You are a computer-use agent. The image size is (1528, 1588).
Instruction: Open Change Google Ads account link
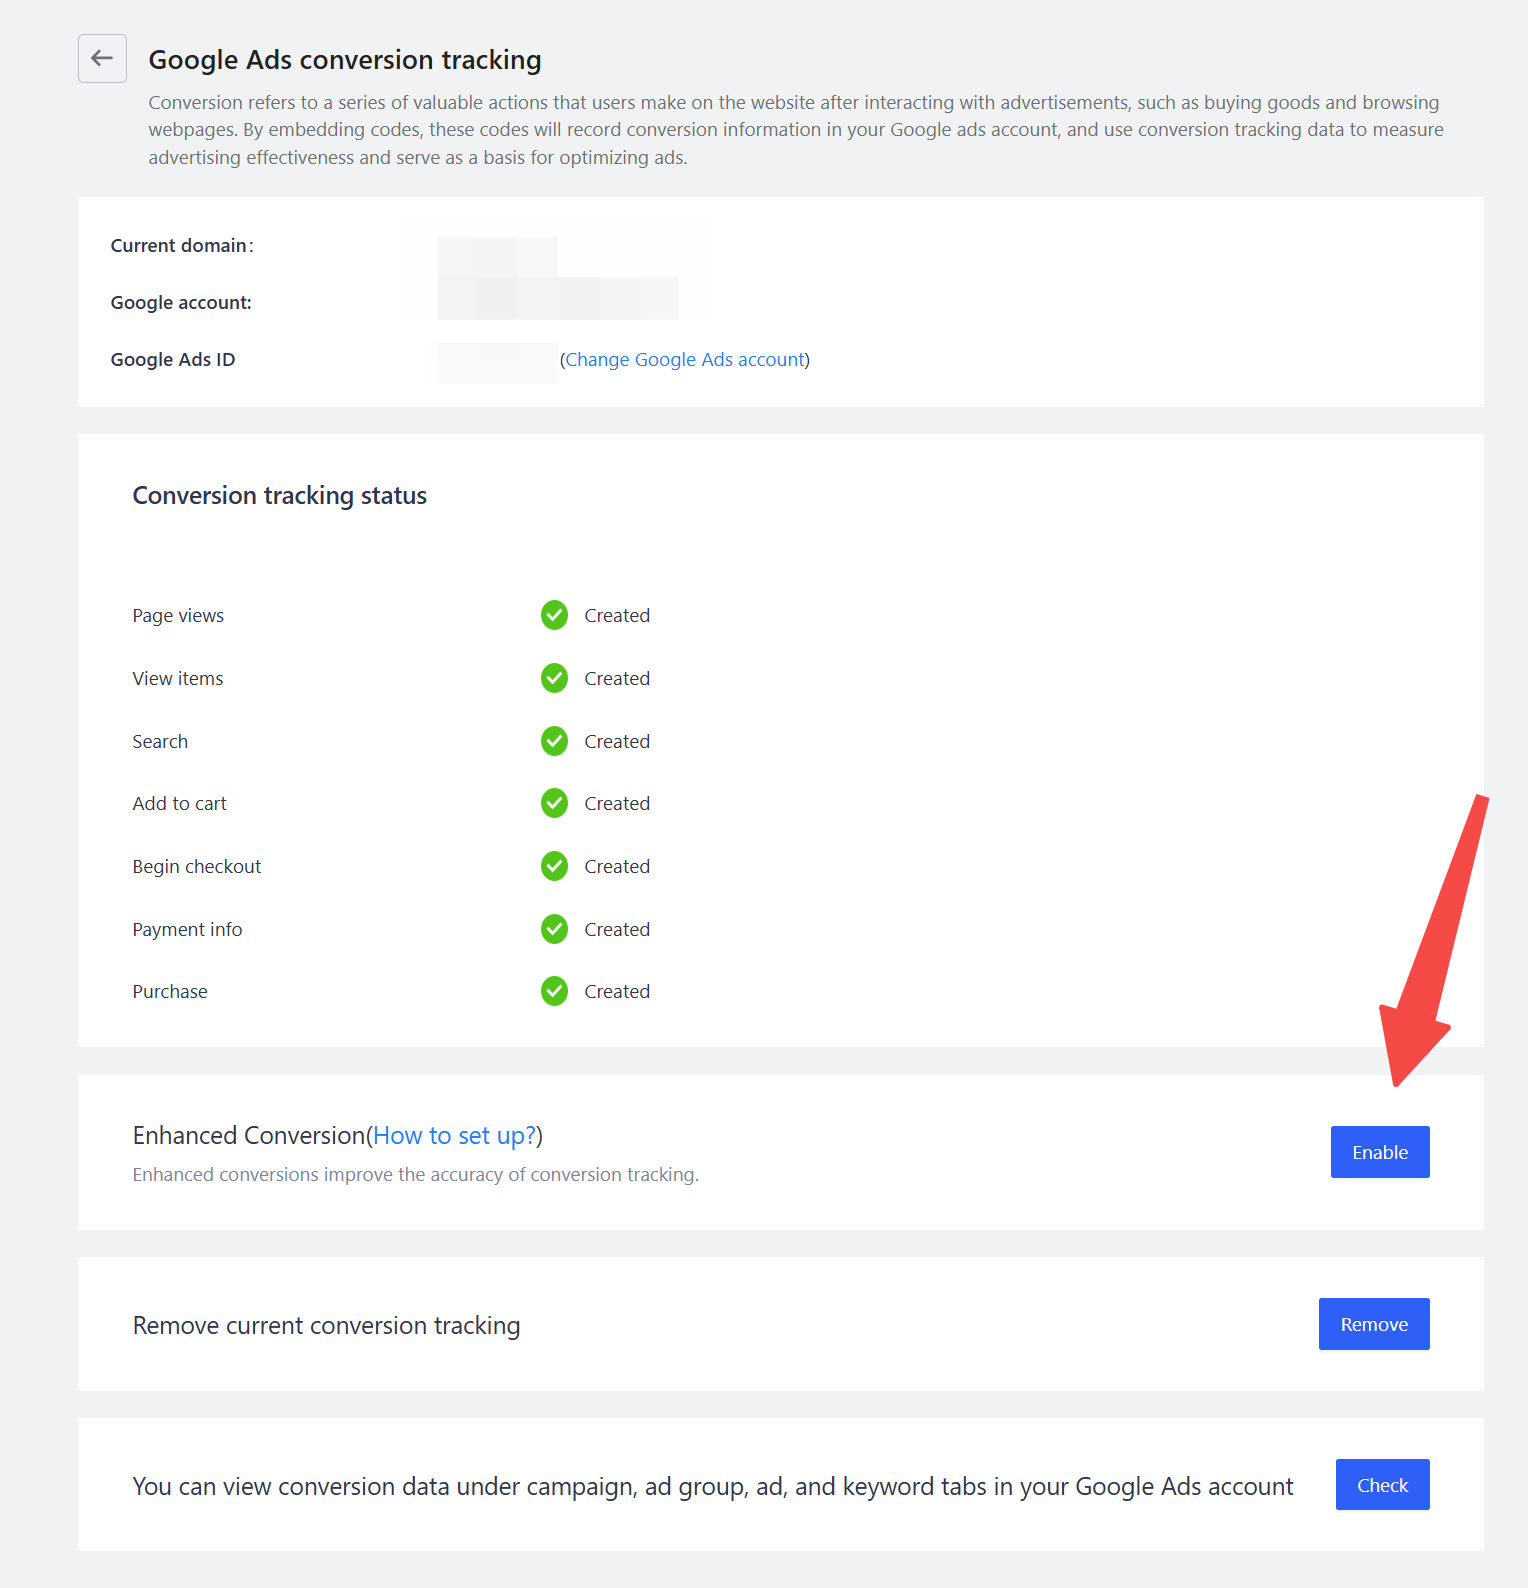(x=685, y=359)
